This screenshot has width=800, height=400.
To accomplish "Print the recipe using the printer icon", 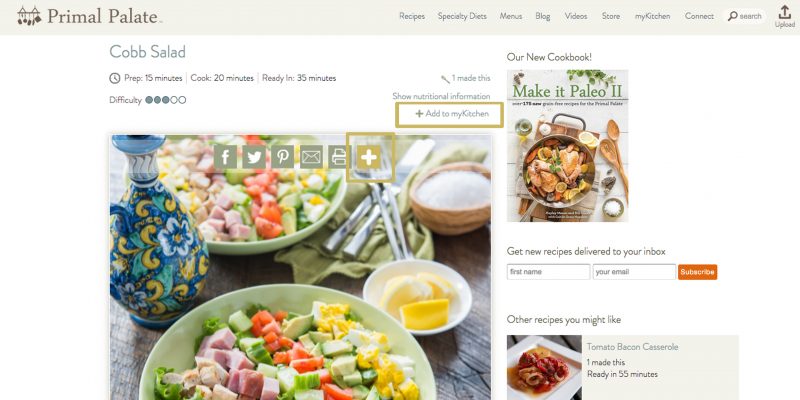I will (339, 157).
